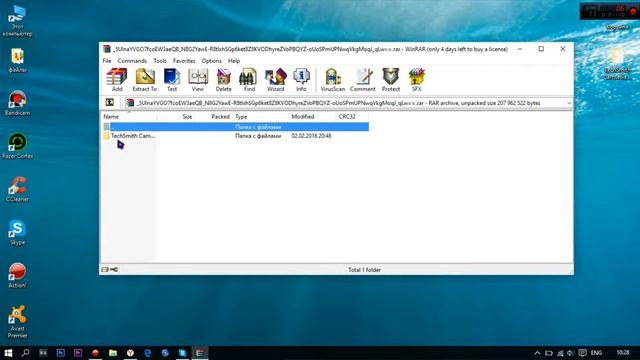The image size is (640, 360).
Task: Select the TechSmith Camtasia desktop folder
Action: click(x=617, y=64)
